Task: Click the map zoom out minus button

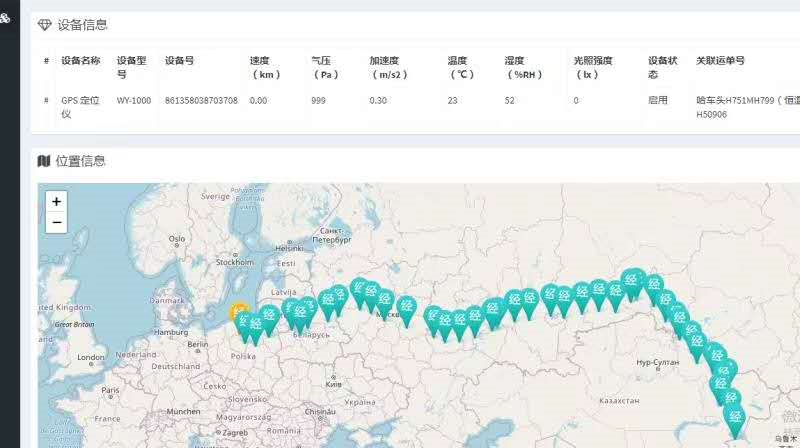Action: [57, 223]
